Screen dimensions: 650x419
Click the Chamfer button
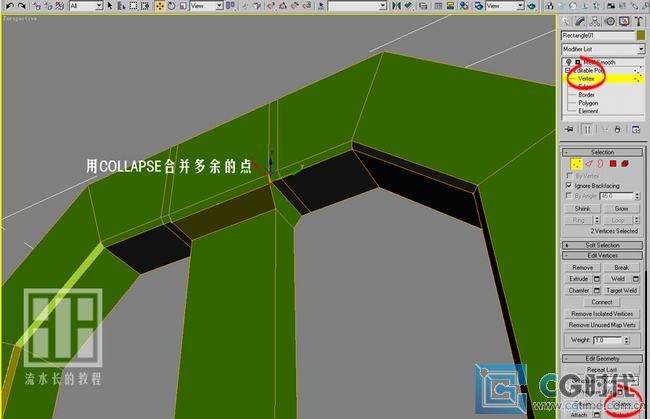coord(579,291)
